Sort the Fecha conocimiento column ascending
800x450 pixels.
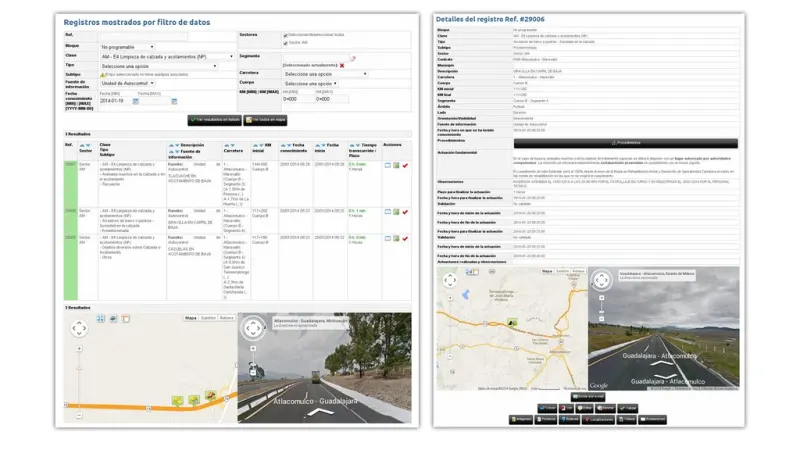[x=283, y=145]
